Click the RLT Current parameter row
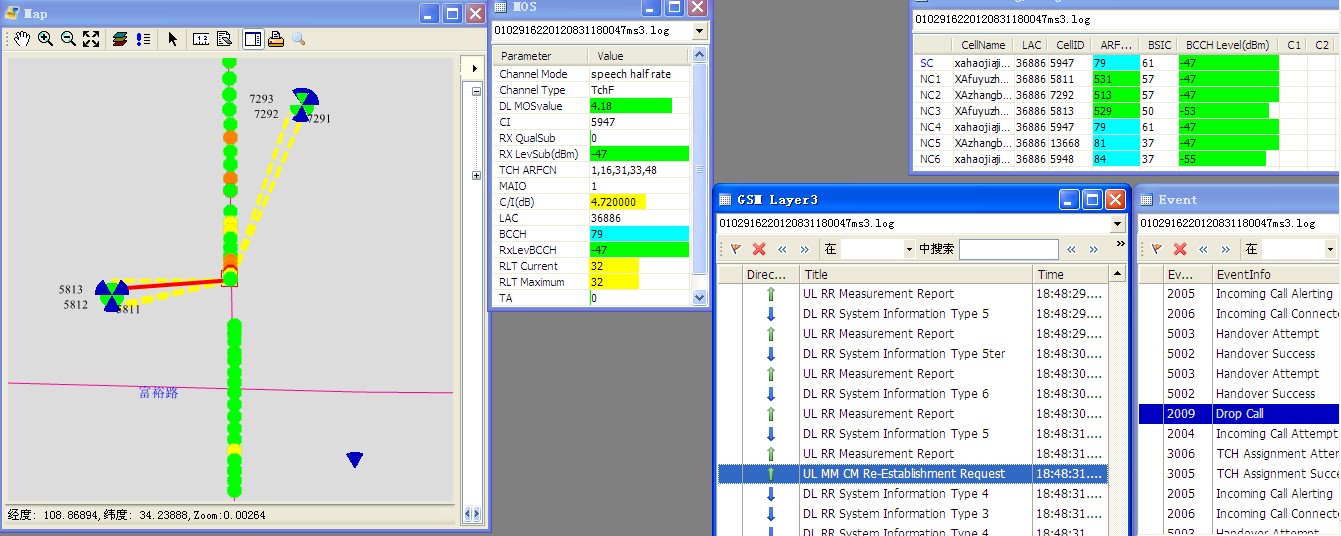The width and height of the screenshot is (1341, 536). pyautogui.click(x=591, y=266)
